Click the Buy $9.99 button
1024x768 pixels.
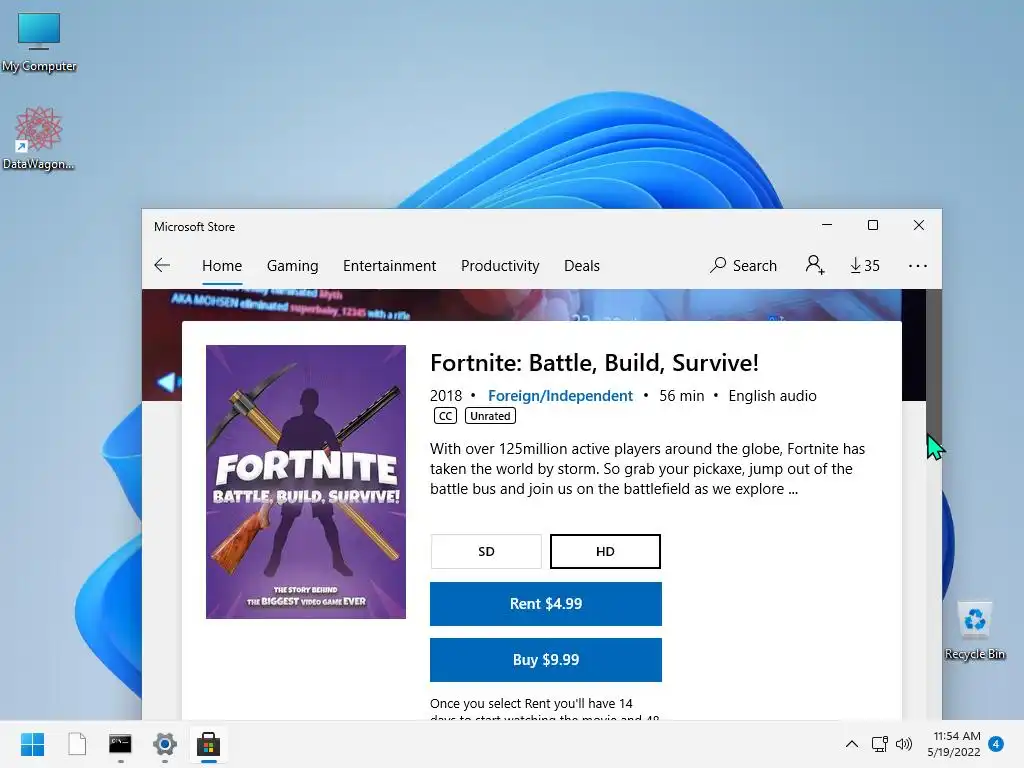pyautogui.click(x=546, y=660)
